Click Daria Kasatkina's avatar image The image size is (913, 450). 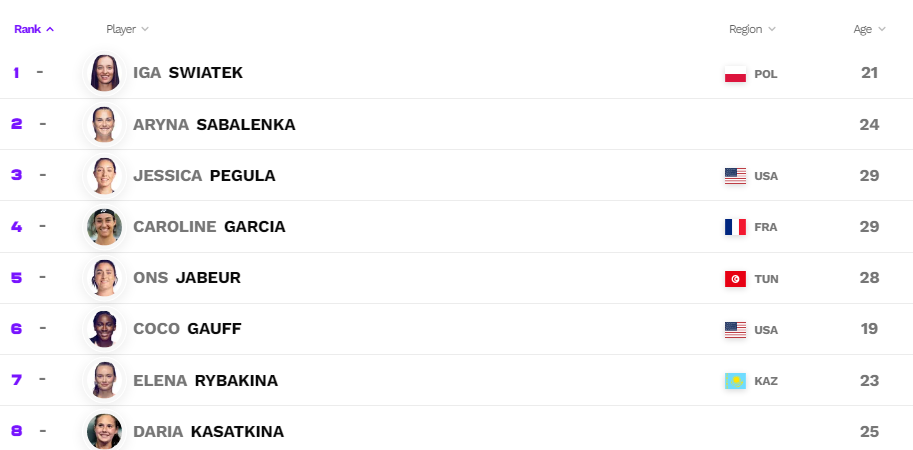pos(105,431)
